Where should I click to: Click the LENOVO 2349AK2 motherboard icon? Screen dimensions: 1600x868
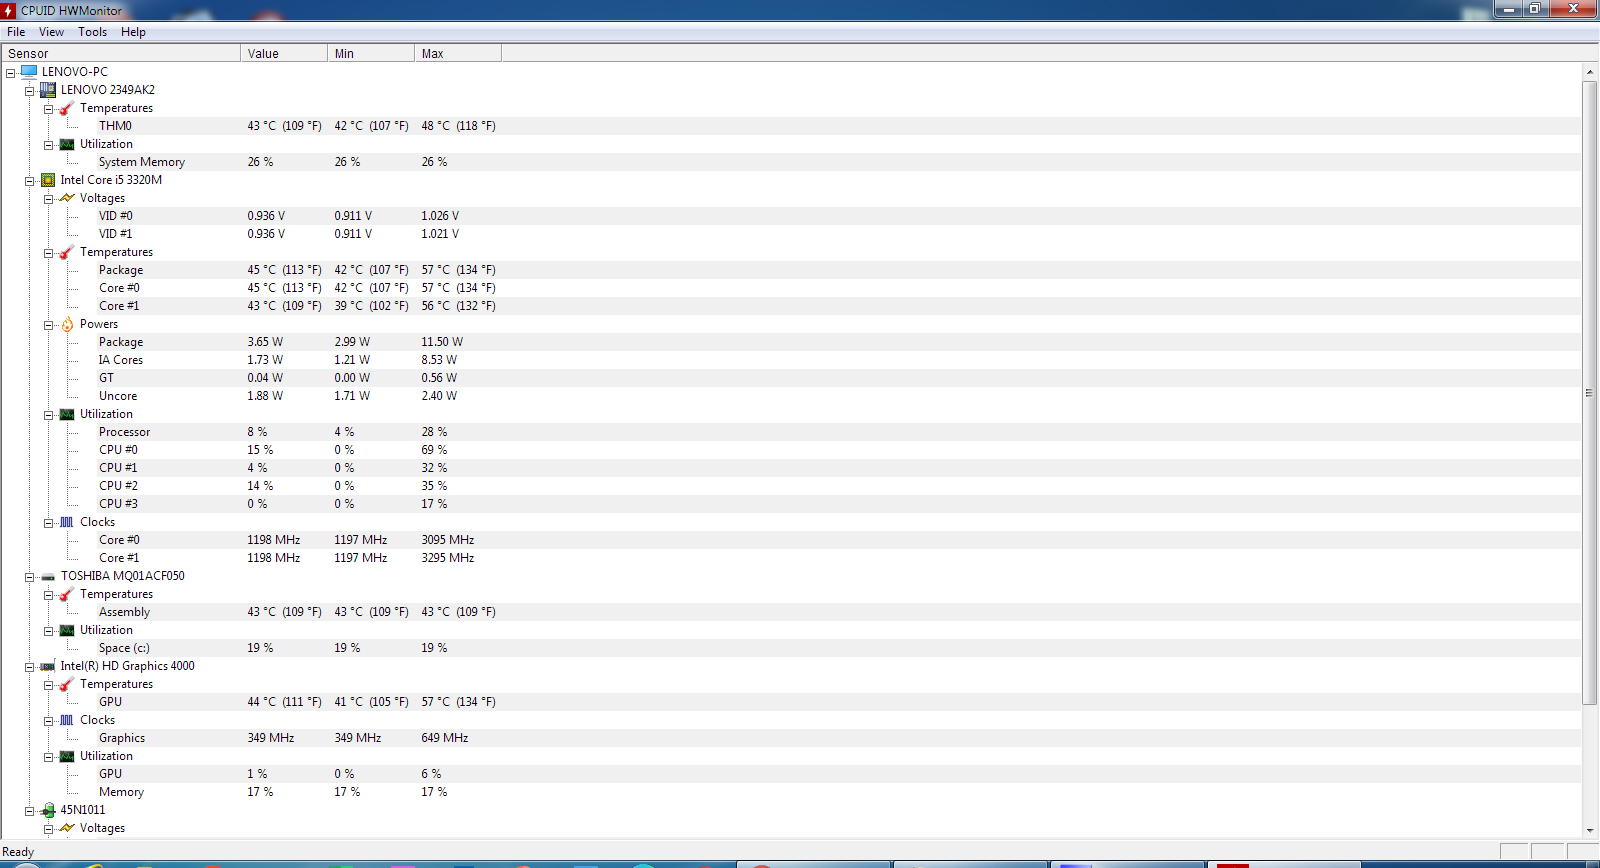pyautogui.click(x=48, y=90)
